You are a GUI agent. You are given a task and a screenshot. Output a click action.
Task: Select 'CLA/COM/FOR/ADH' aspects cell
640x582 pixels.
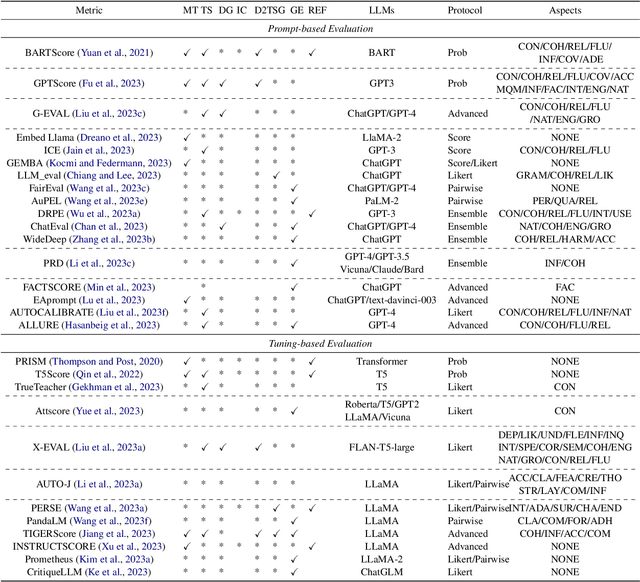[x=565, y=521]
